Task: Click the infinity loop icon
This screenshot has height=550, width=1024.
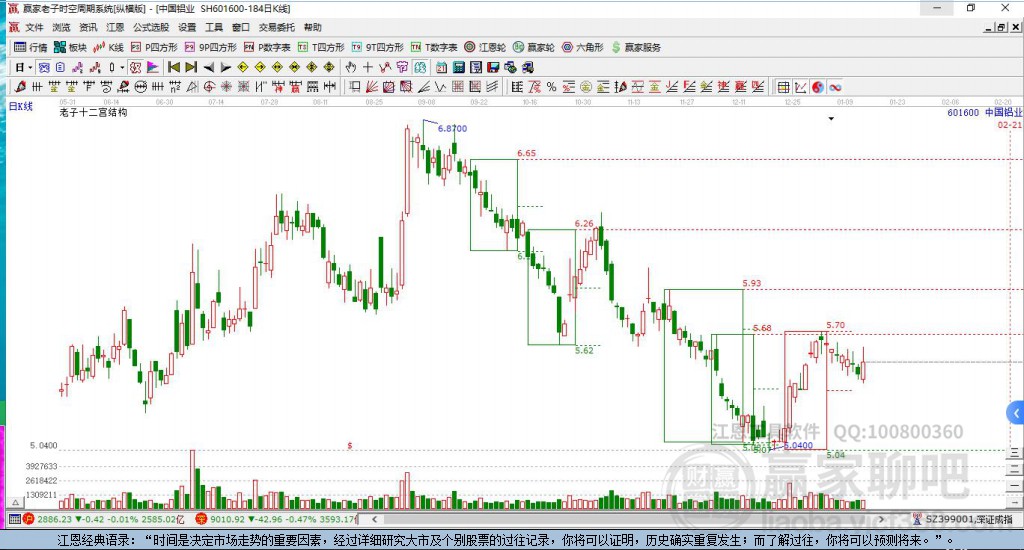Action: tap(835, 87)
